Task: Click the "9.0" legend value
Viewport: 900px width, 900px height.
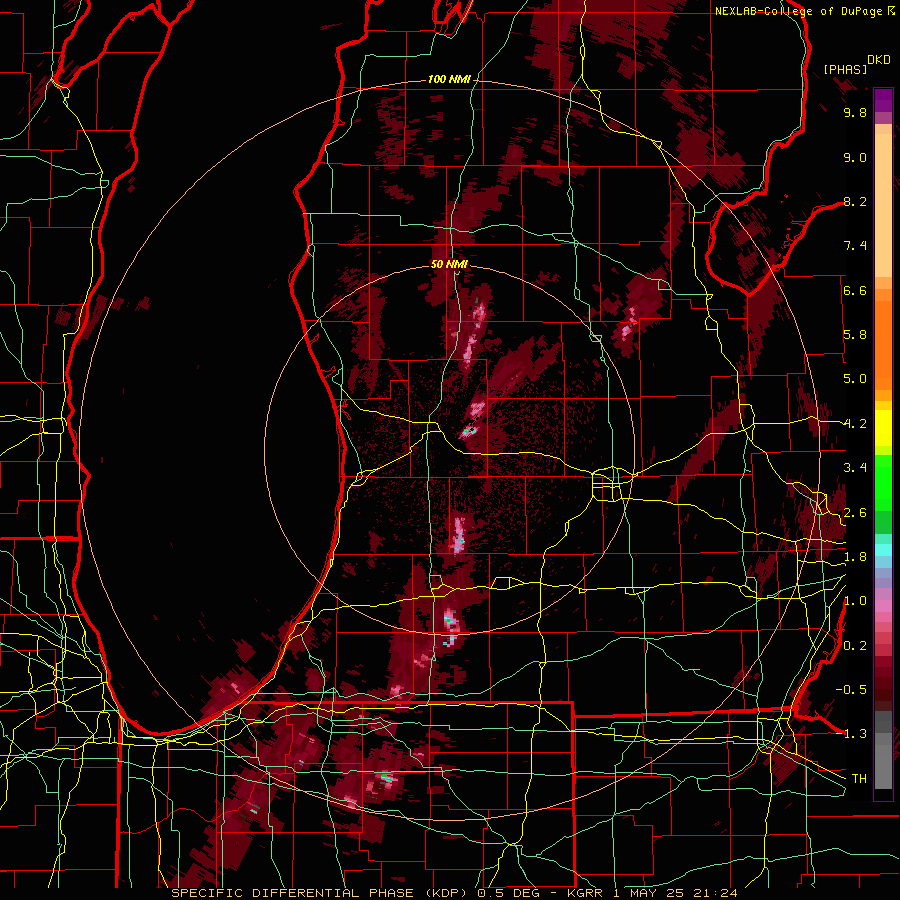Action: click(x=855, y=158)
